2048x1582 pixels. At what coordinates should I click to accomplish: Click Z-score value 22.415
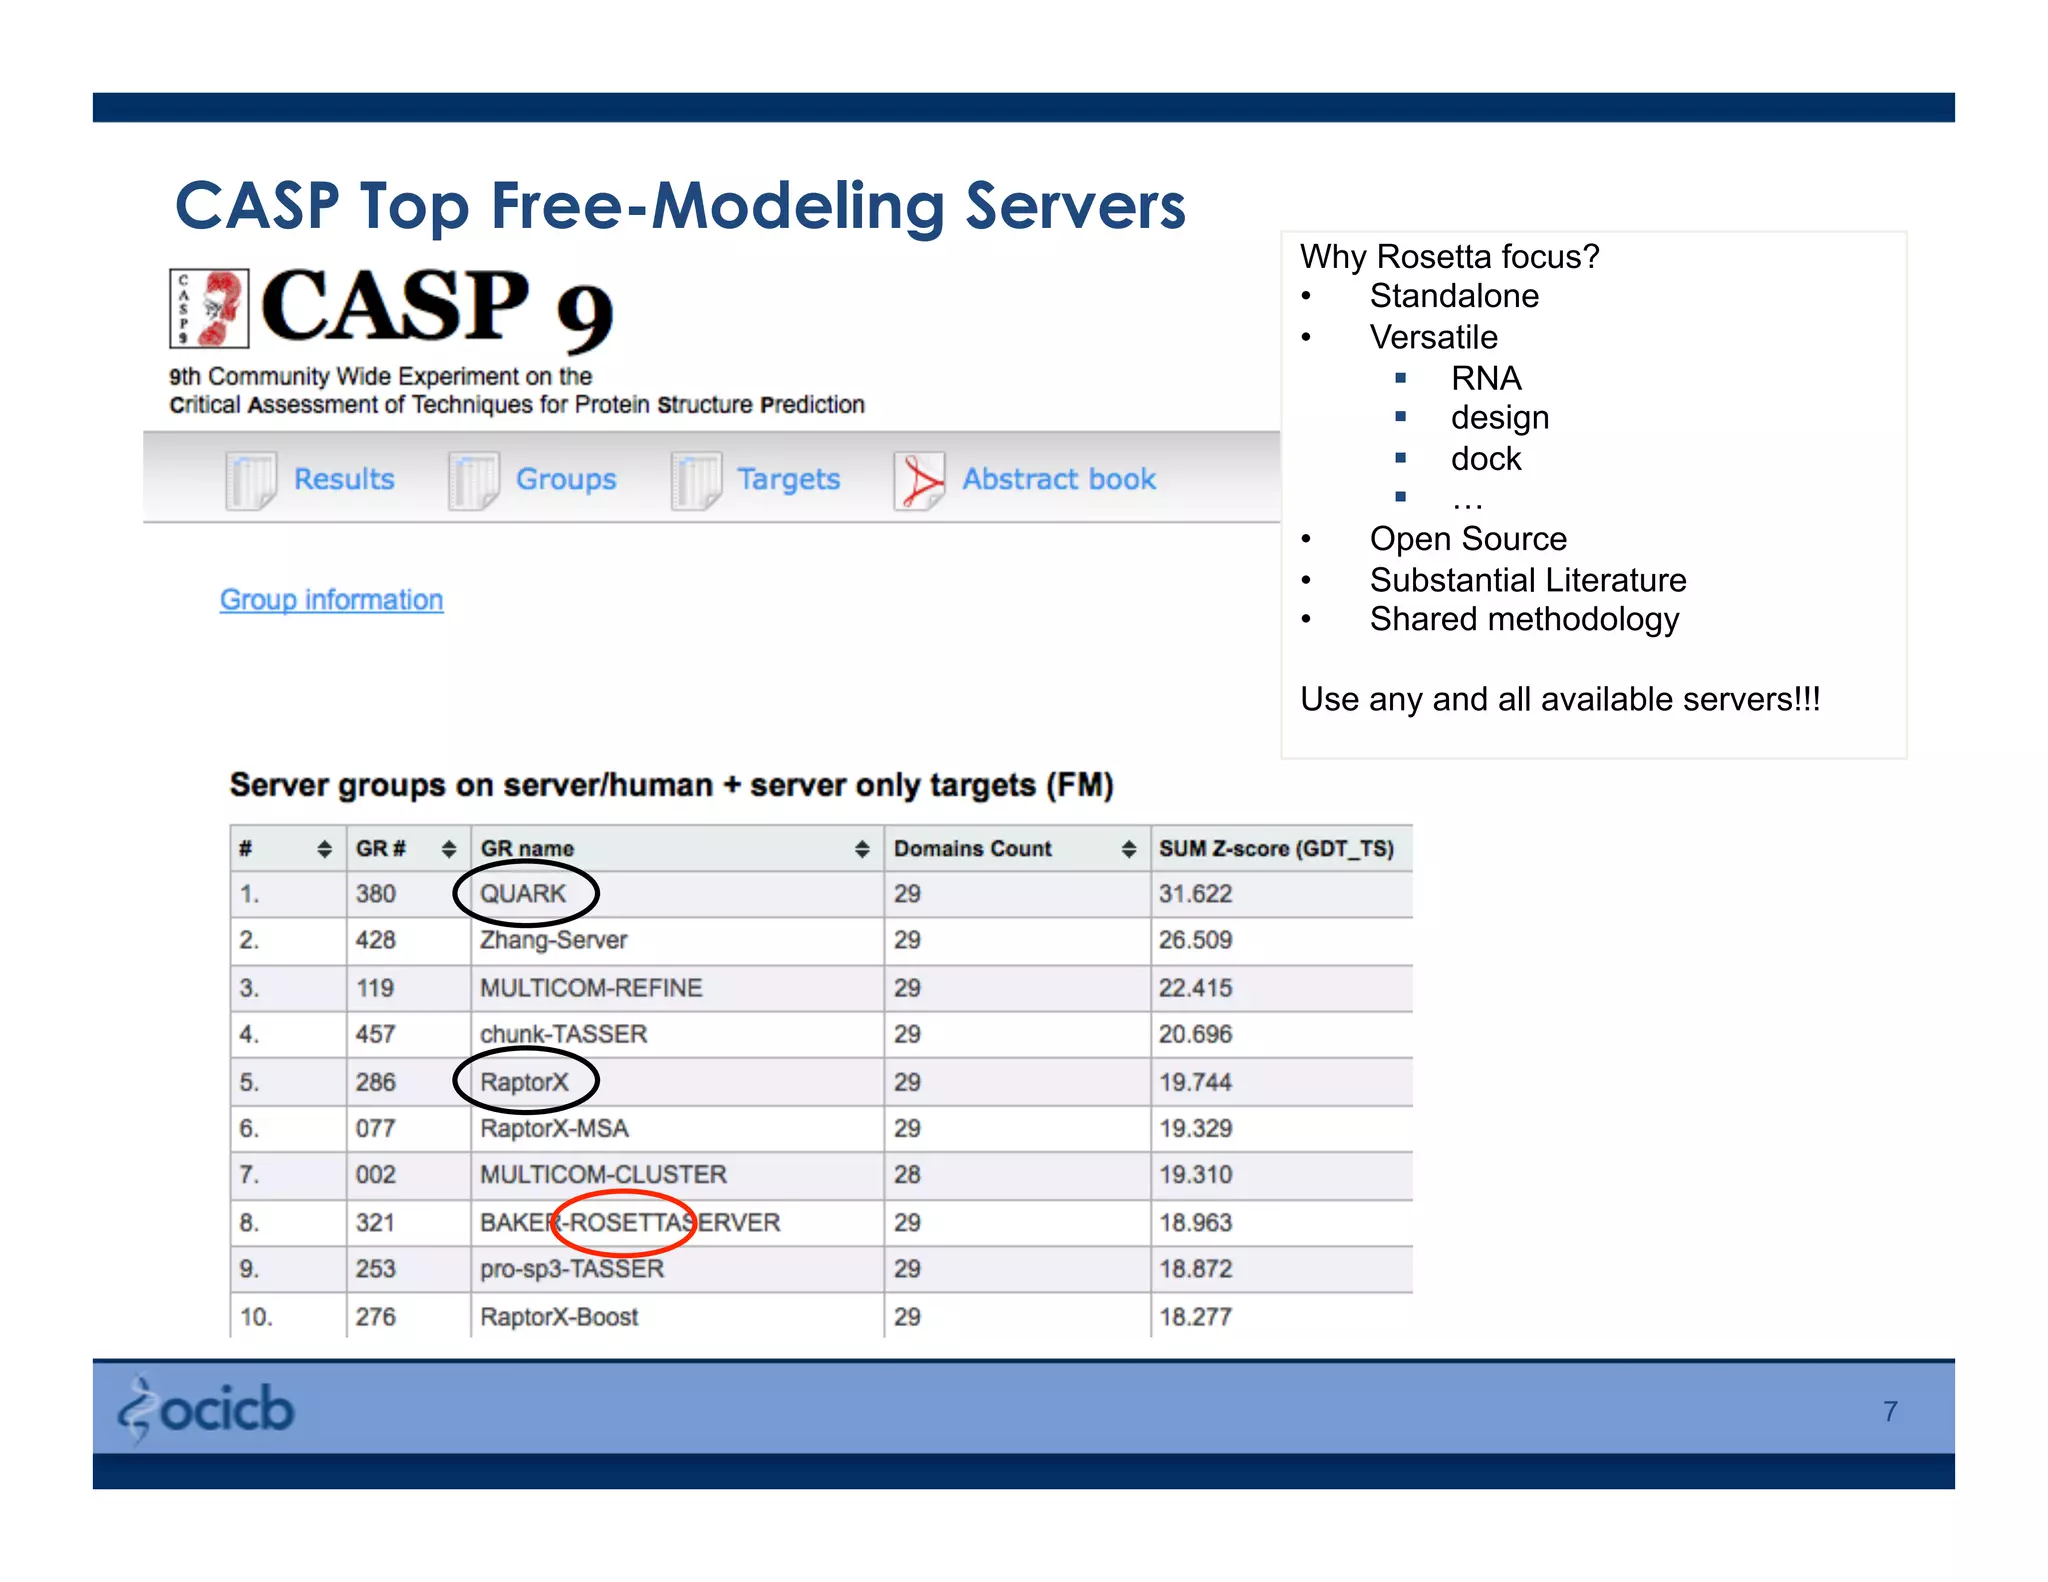pos(1195,988)
